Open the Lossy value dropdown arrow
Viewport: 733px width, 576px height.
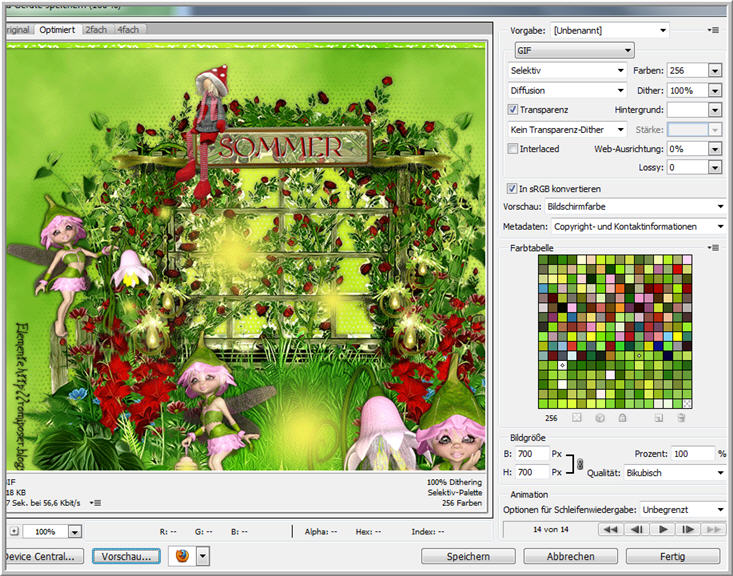click(x=715, y=167)
